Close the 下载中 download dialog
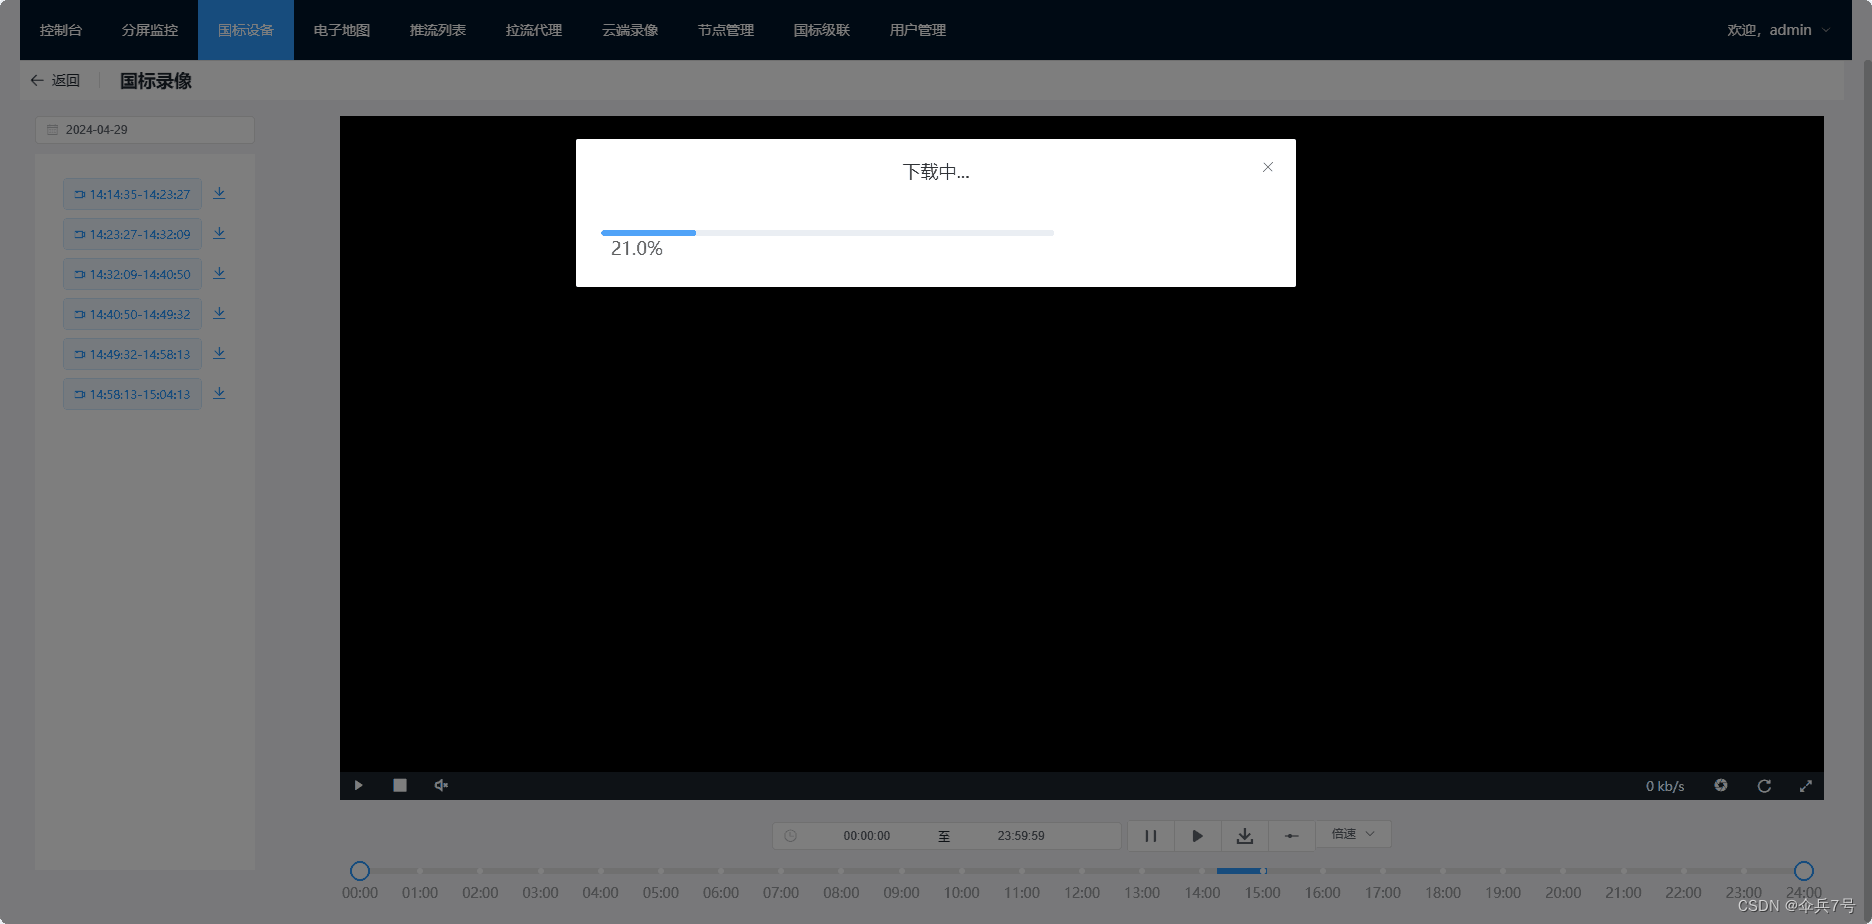The image size is (1872, 924). [x=1267, y=167]
